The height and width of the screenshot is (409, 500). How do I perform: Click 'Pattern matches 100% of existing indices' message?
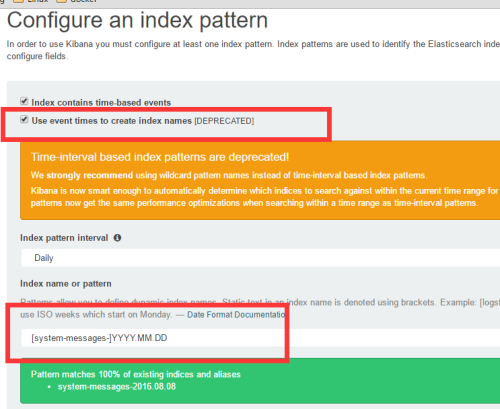coord(136,374)
